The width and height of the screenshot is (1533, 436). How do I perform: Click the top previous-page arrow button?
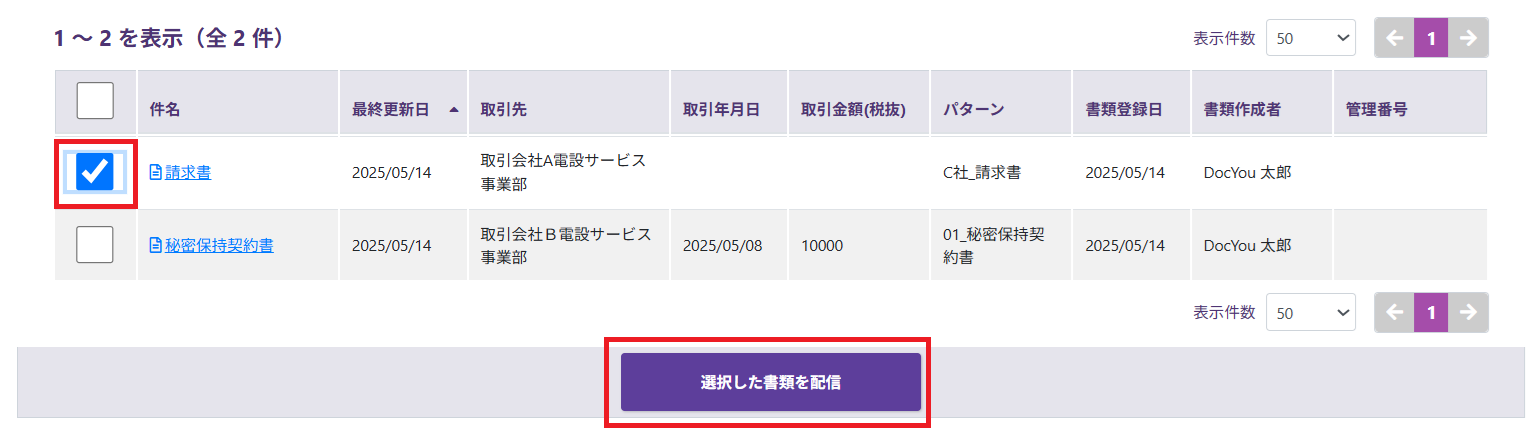[x=1394, y=38]
